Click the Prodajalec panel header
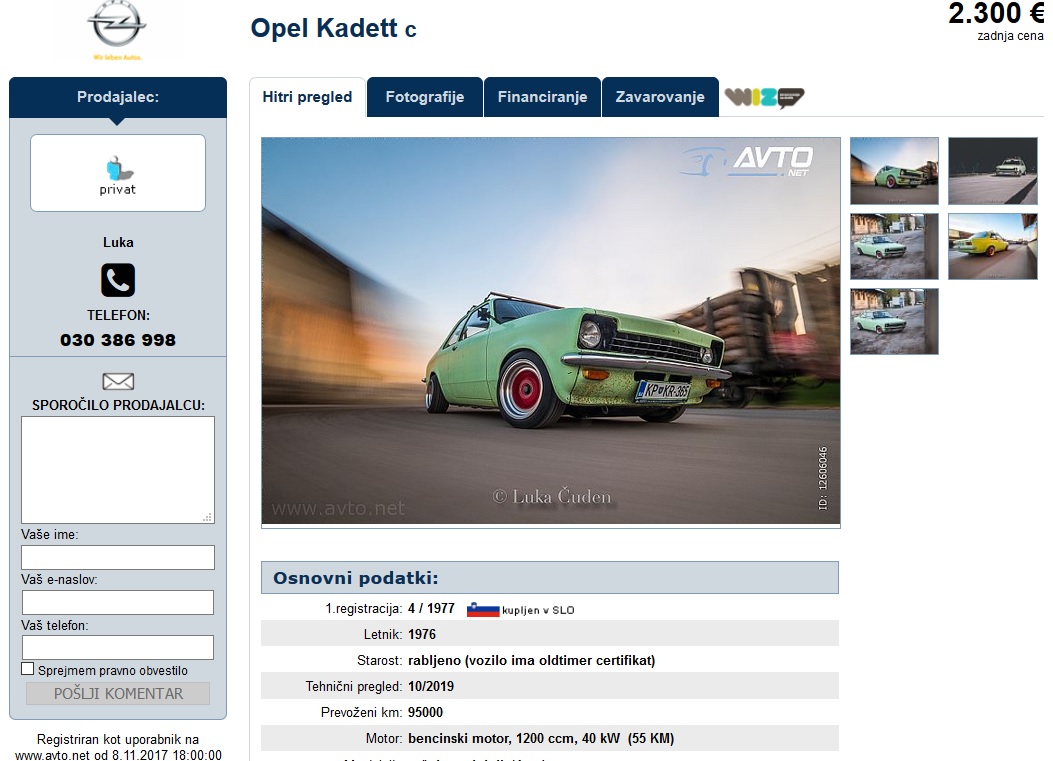 [118, 97]
